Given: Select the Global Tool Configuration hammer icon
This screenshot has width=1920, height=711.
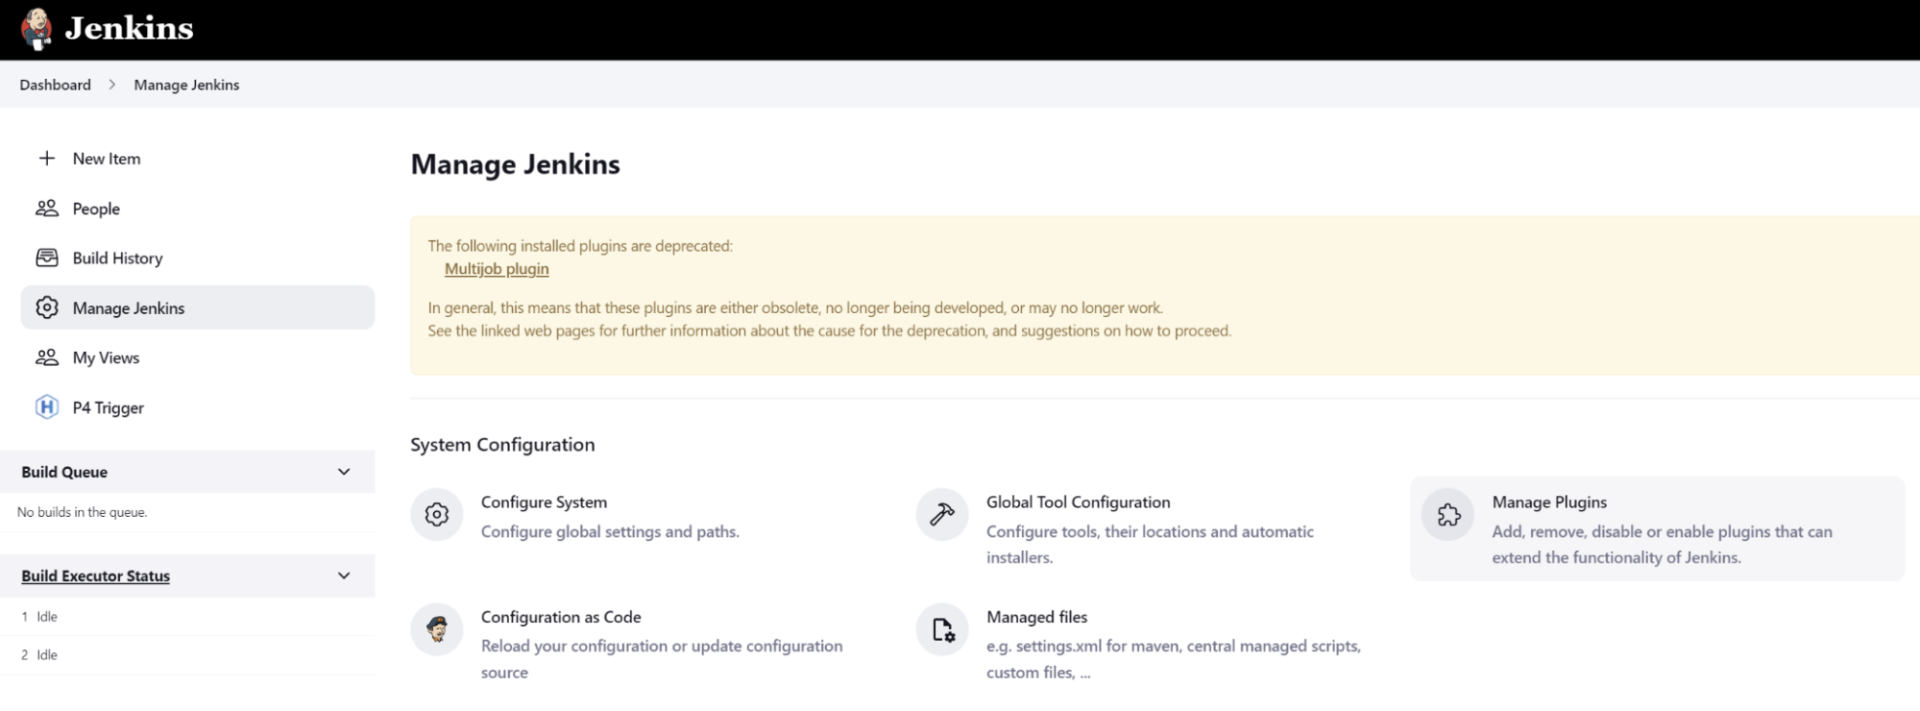Looking at the screenshot, I should pyautogui.click(x=941, y=513).
